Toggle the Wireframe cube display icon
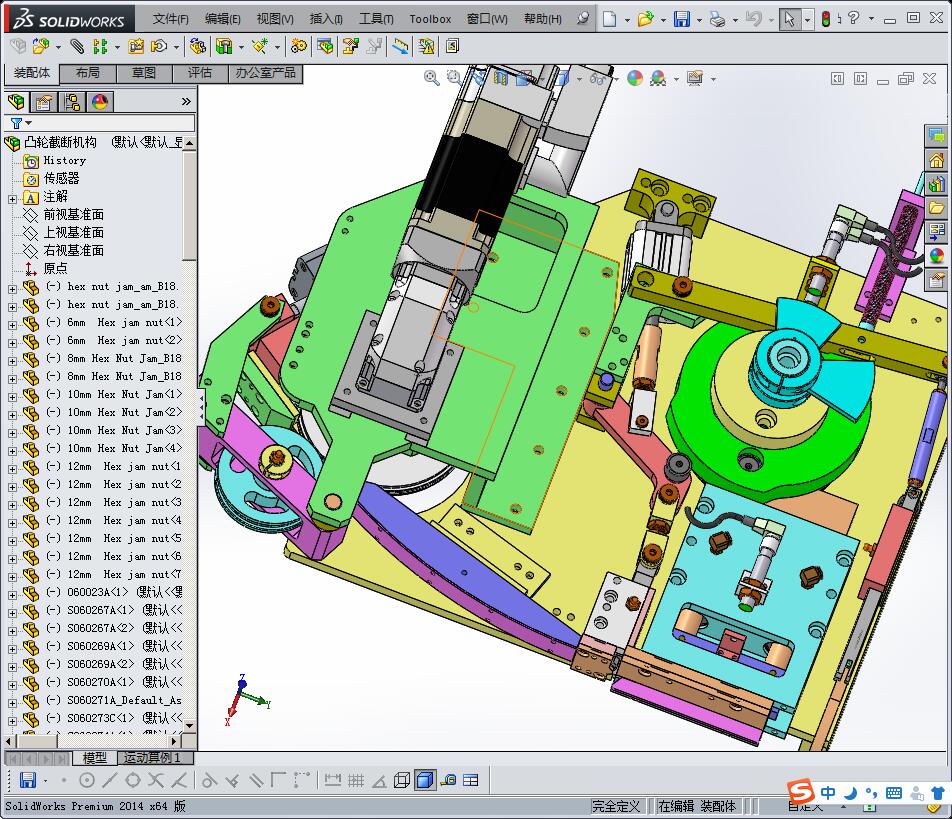The width and height of the screenshot is (952, 819). [401, 780]
